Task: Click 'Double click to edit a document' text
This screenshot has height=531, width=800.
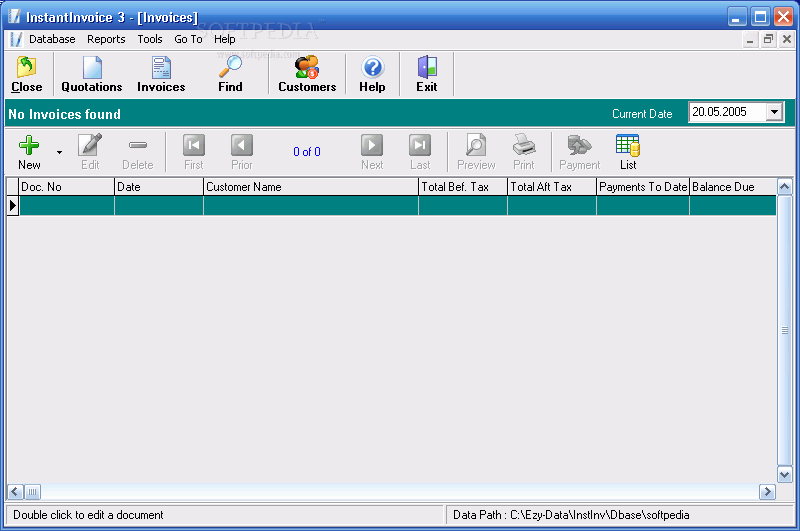Action: point(88,515)
